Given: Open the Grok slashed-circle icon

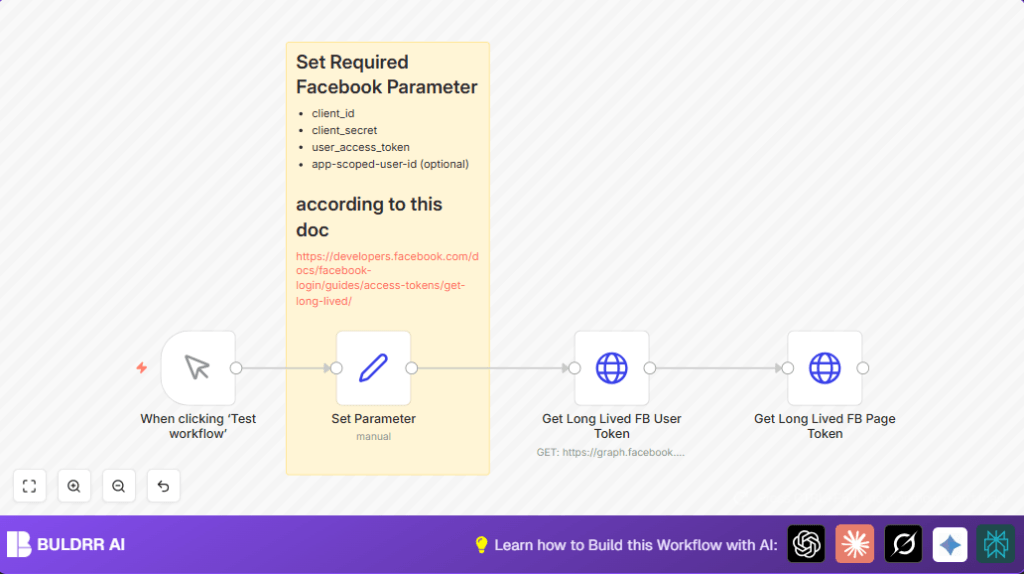Looking at the screenshot, I should click(903, 544).
